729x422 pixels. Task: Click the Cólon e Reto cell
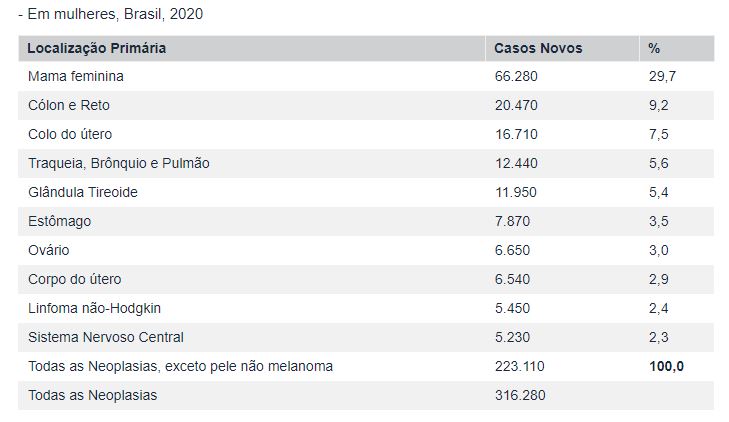[x=69, y=105]
